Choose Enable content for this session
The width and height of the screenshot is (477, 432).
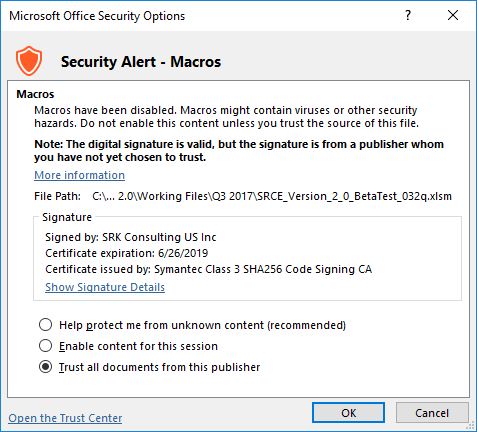click(x=45, y=346)
